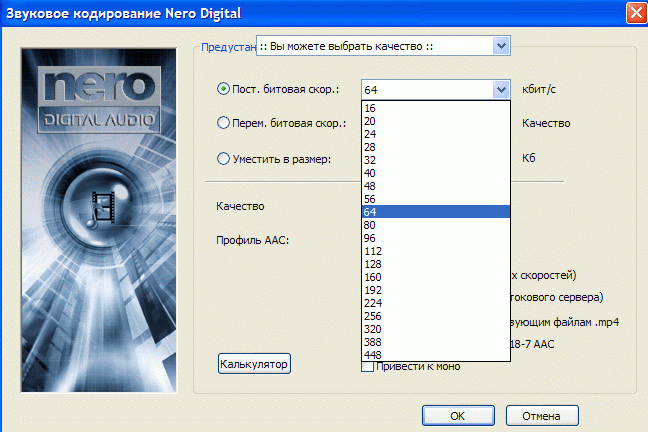Close the Nero Digital dialog window
The width and height of the screenshot is (648, 432).
[637, 13]
